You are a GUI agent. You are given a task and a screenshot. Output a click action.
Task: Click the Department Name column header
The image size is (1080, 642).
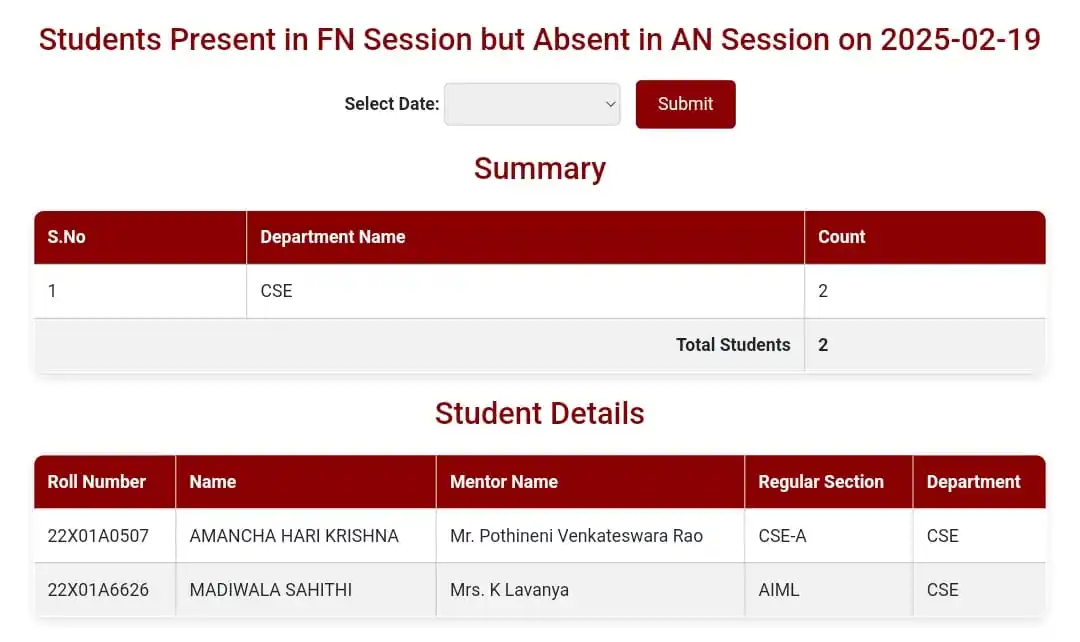[526, 237]
